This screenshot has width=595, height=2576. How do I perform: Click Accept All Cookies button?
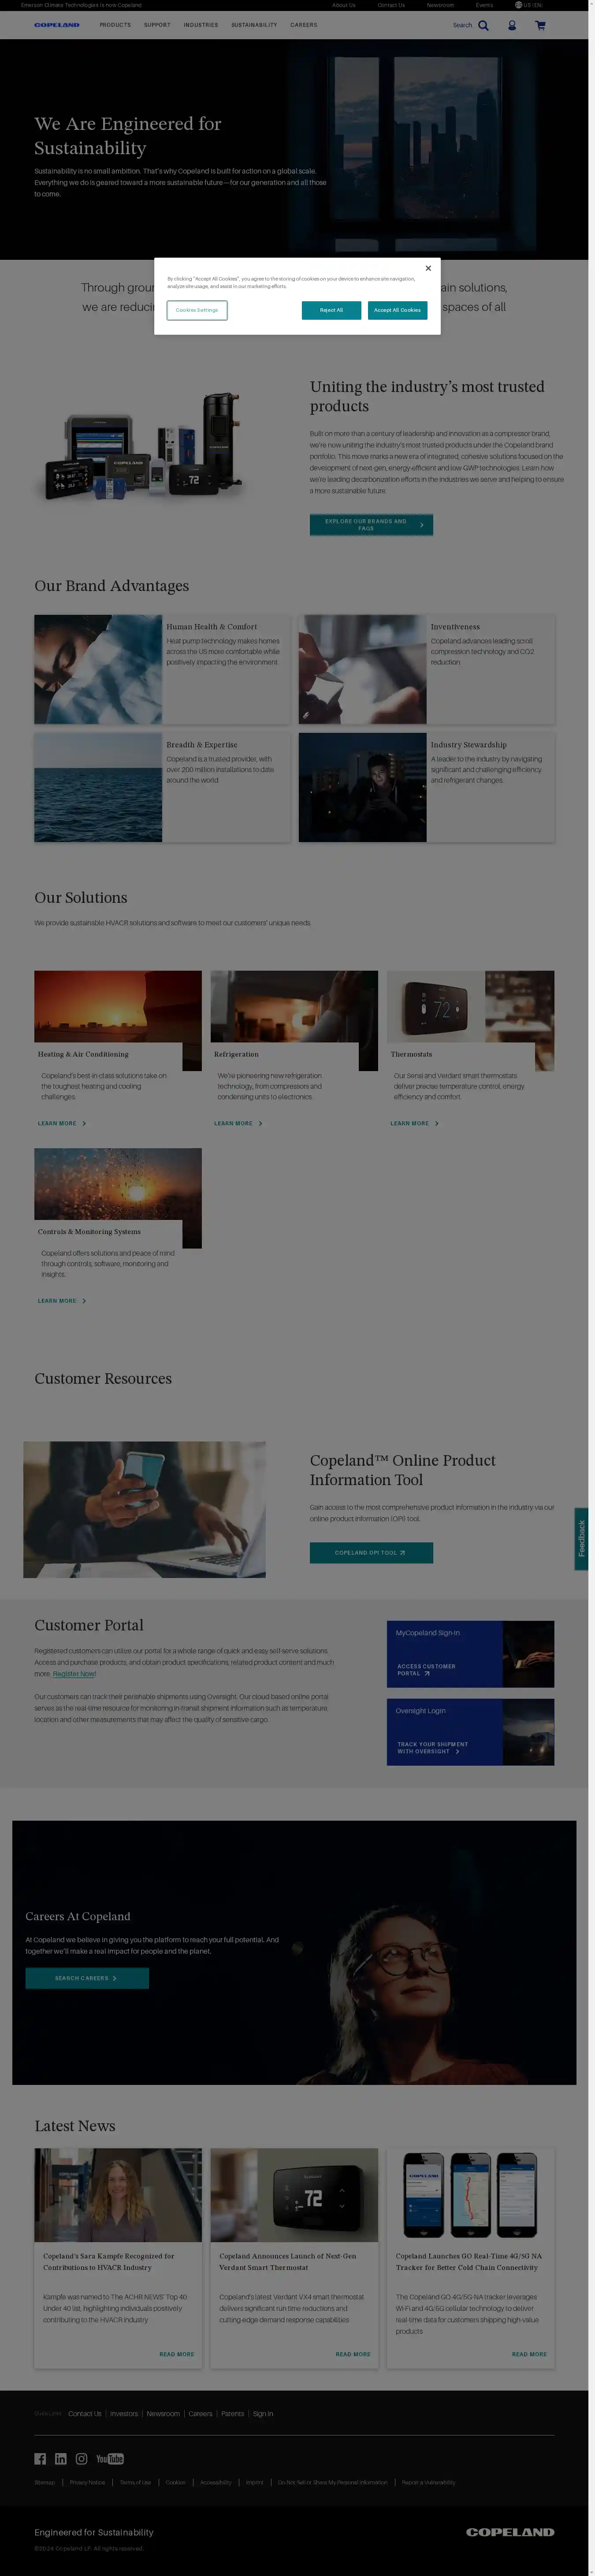pos(397,310)
